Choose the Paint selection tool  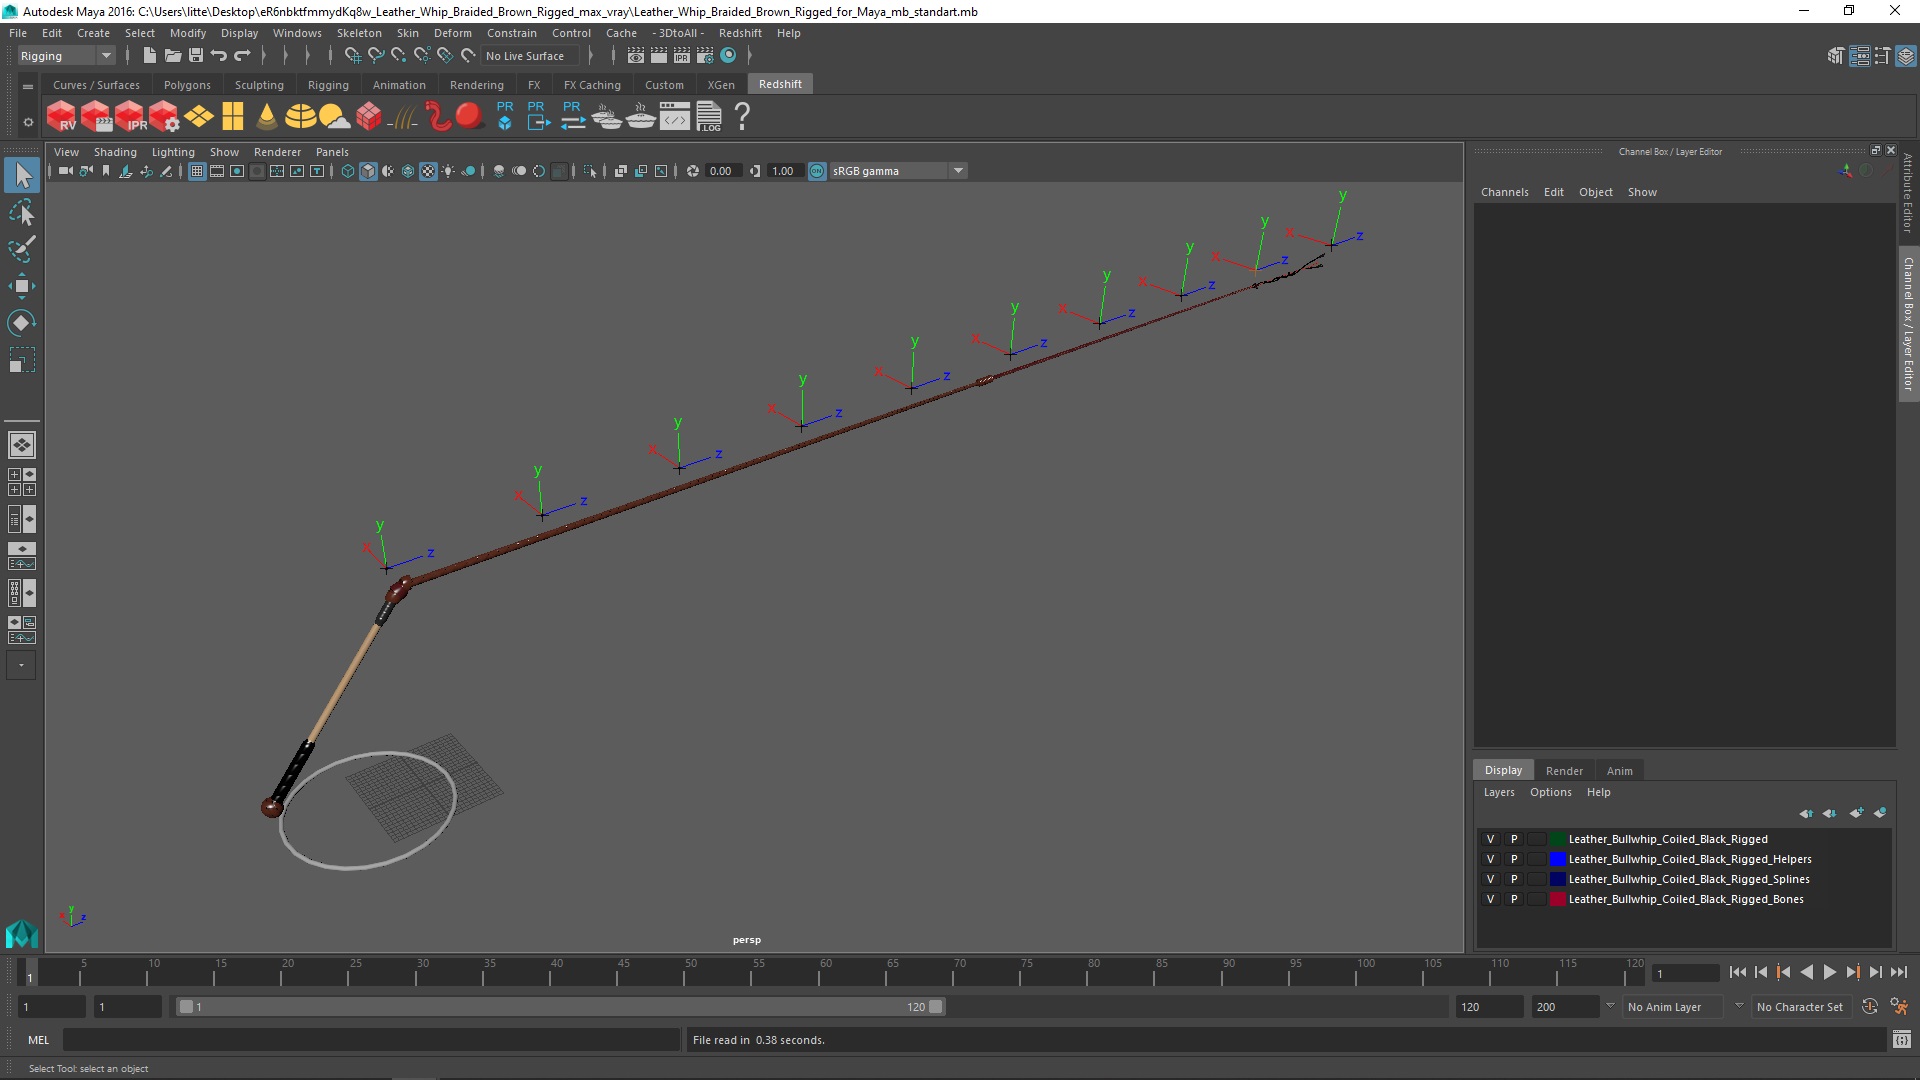point(22,249)
